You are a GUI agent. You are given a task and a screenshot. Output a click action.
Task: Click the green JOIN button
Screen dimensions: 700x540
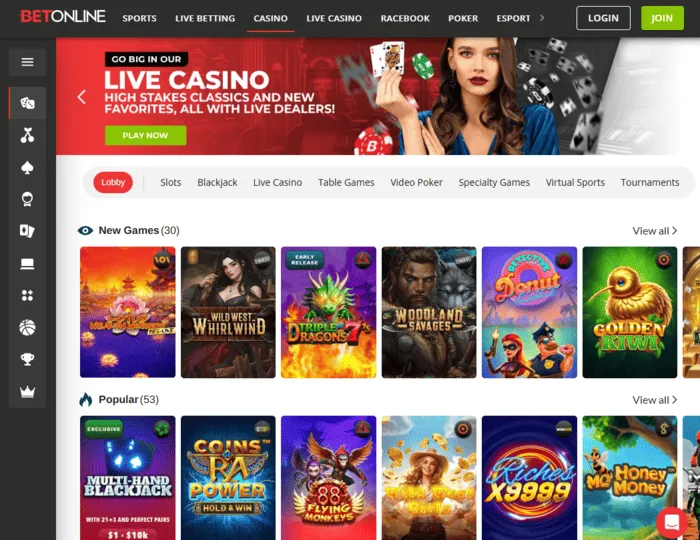662,18
